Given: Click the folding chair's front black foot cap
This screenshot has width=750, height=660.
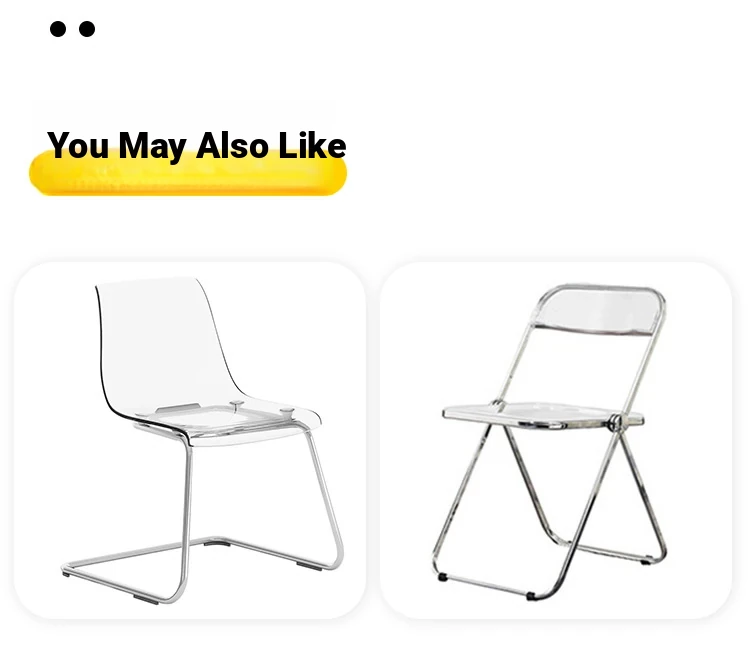Looking at the screenshot, I should [x=530, y=596].
